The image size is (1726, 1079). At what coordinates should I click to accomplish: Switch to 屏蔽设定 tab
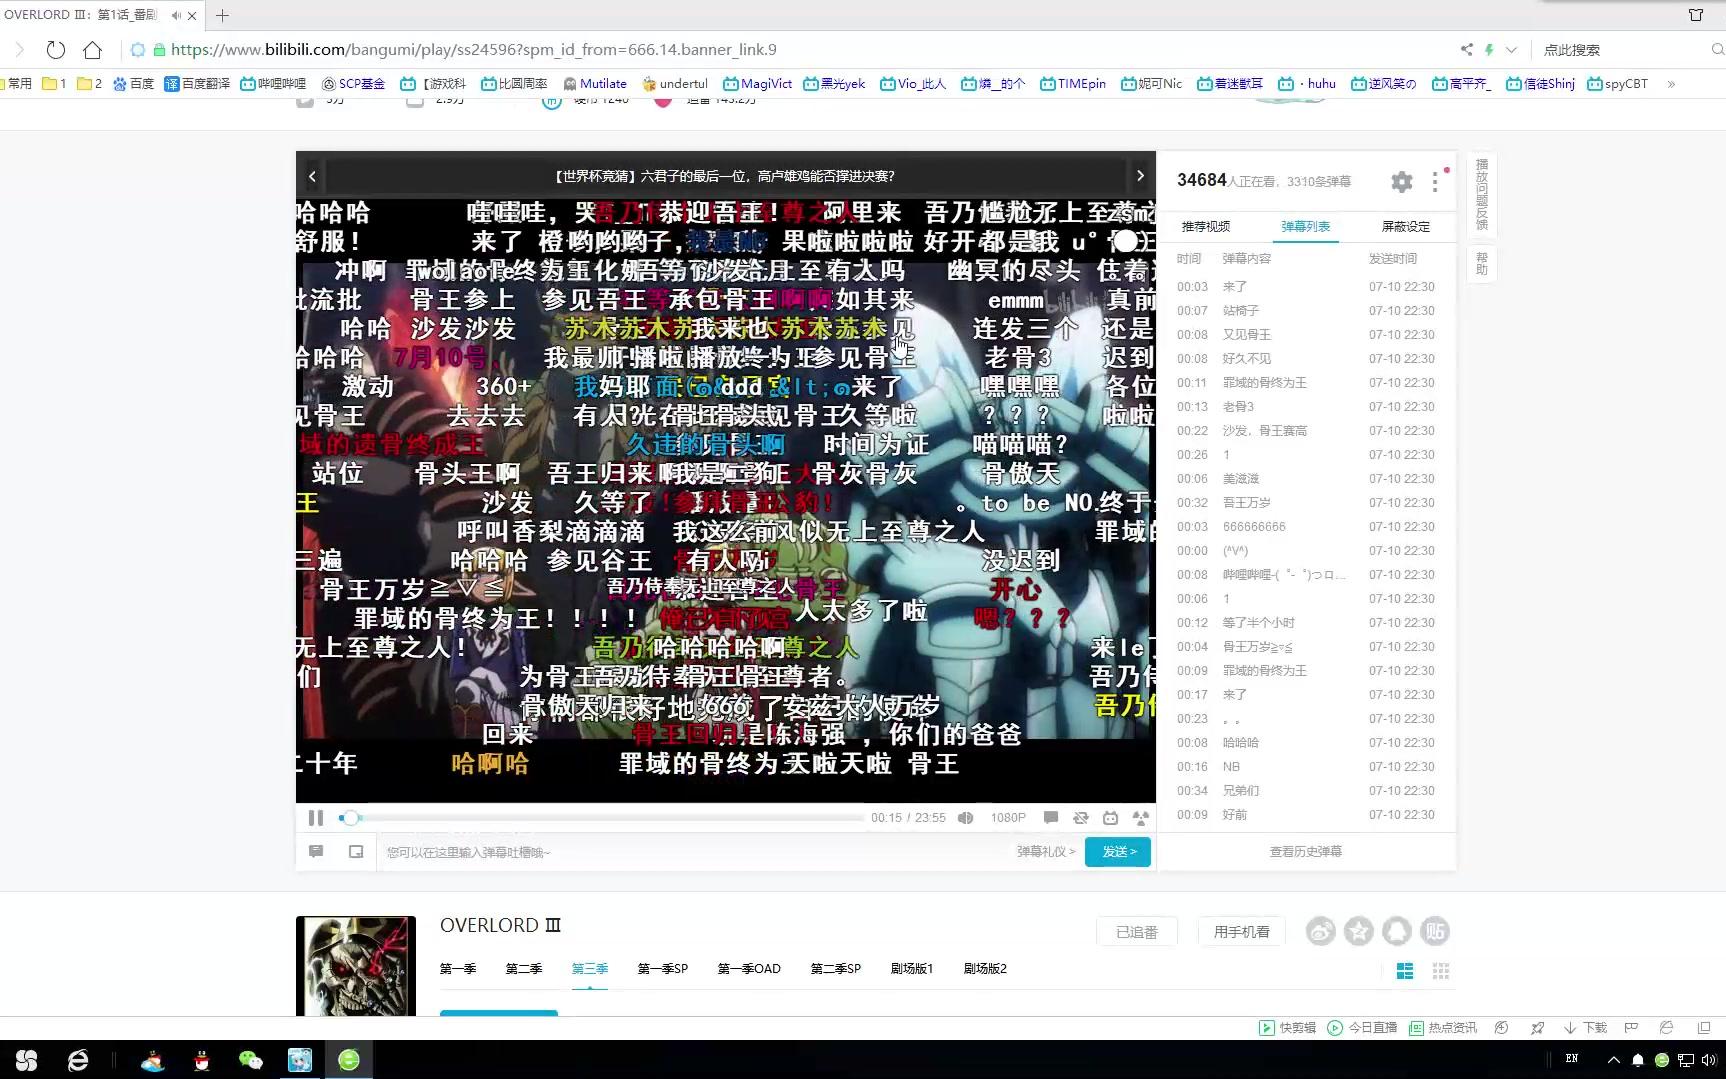point(1406,227)
